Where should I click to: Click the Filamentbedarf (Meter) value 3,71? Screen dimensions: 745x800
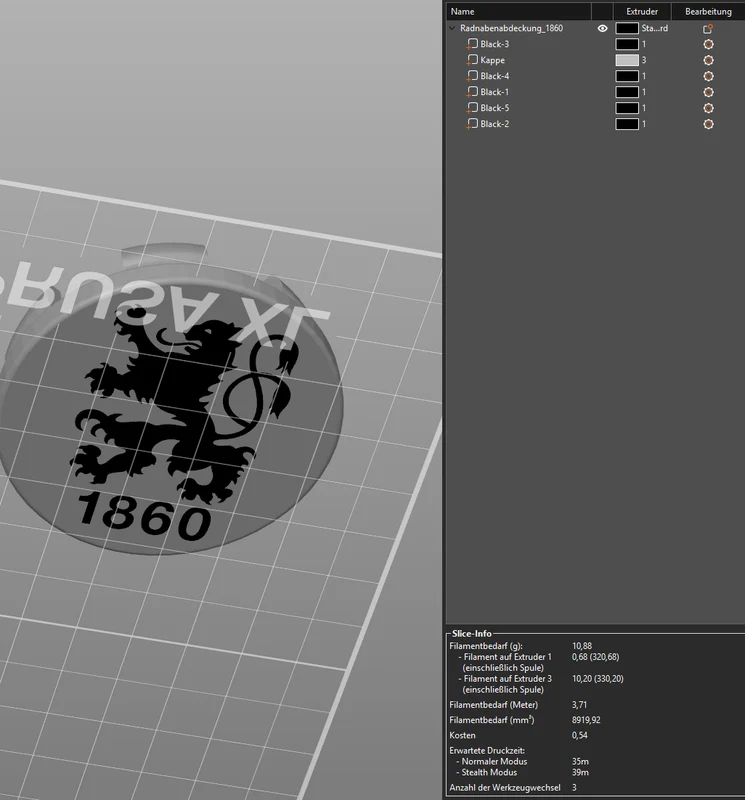click(579, 705)
